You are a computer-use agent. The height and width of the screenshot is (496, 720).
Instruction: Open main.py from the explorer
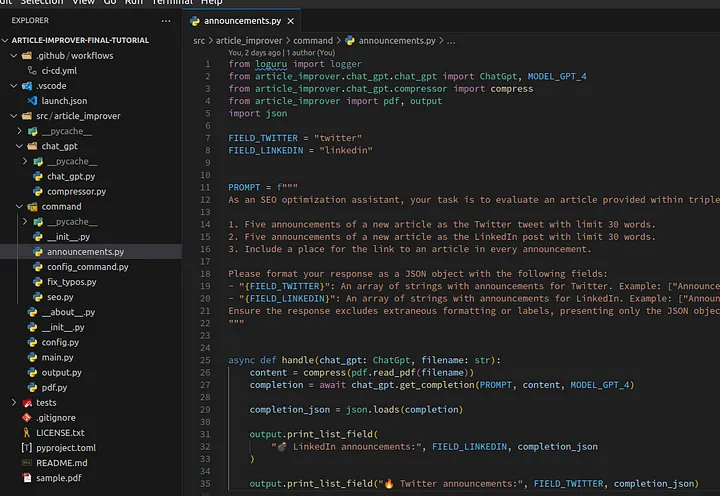click(x=57, y=357)
